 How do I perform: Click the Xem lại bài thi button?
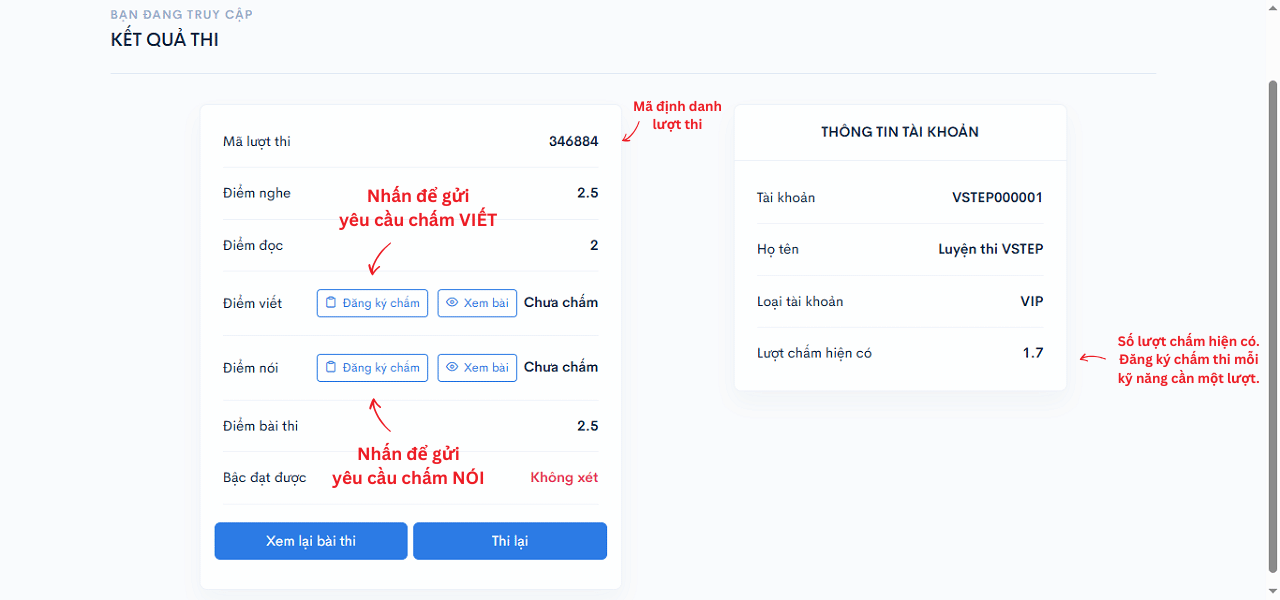click(311, 541)
